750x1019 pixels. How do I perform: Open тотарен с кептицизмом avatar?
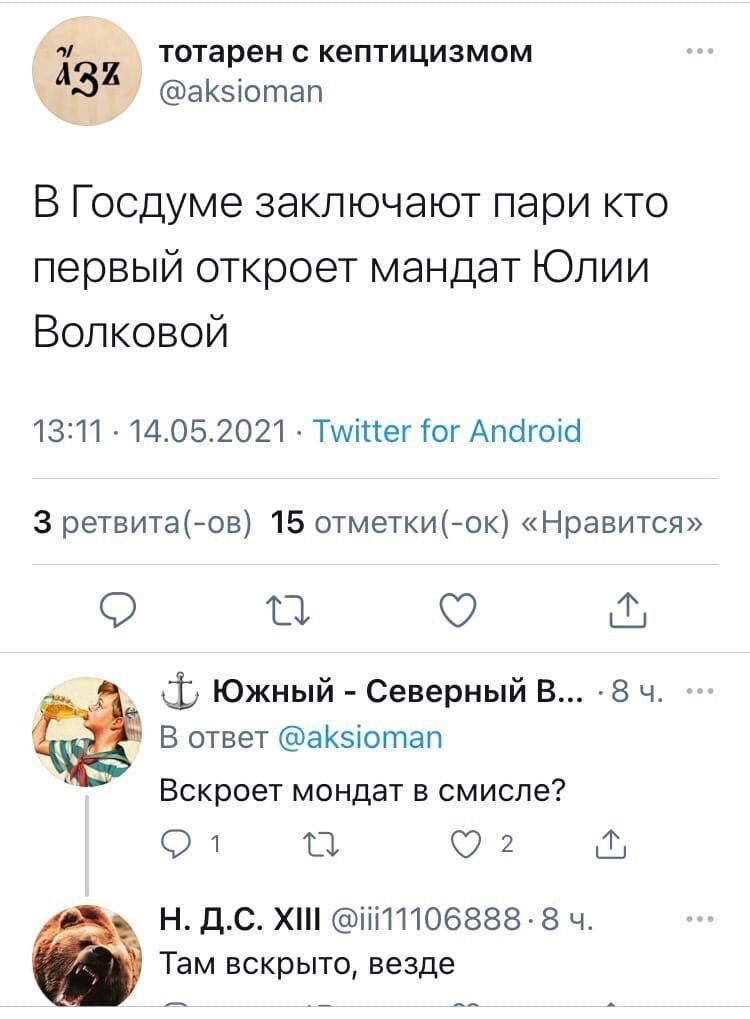[x=86, y=71]
